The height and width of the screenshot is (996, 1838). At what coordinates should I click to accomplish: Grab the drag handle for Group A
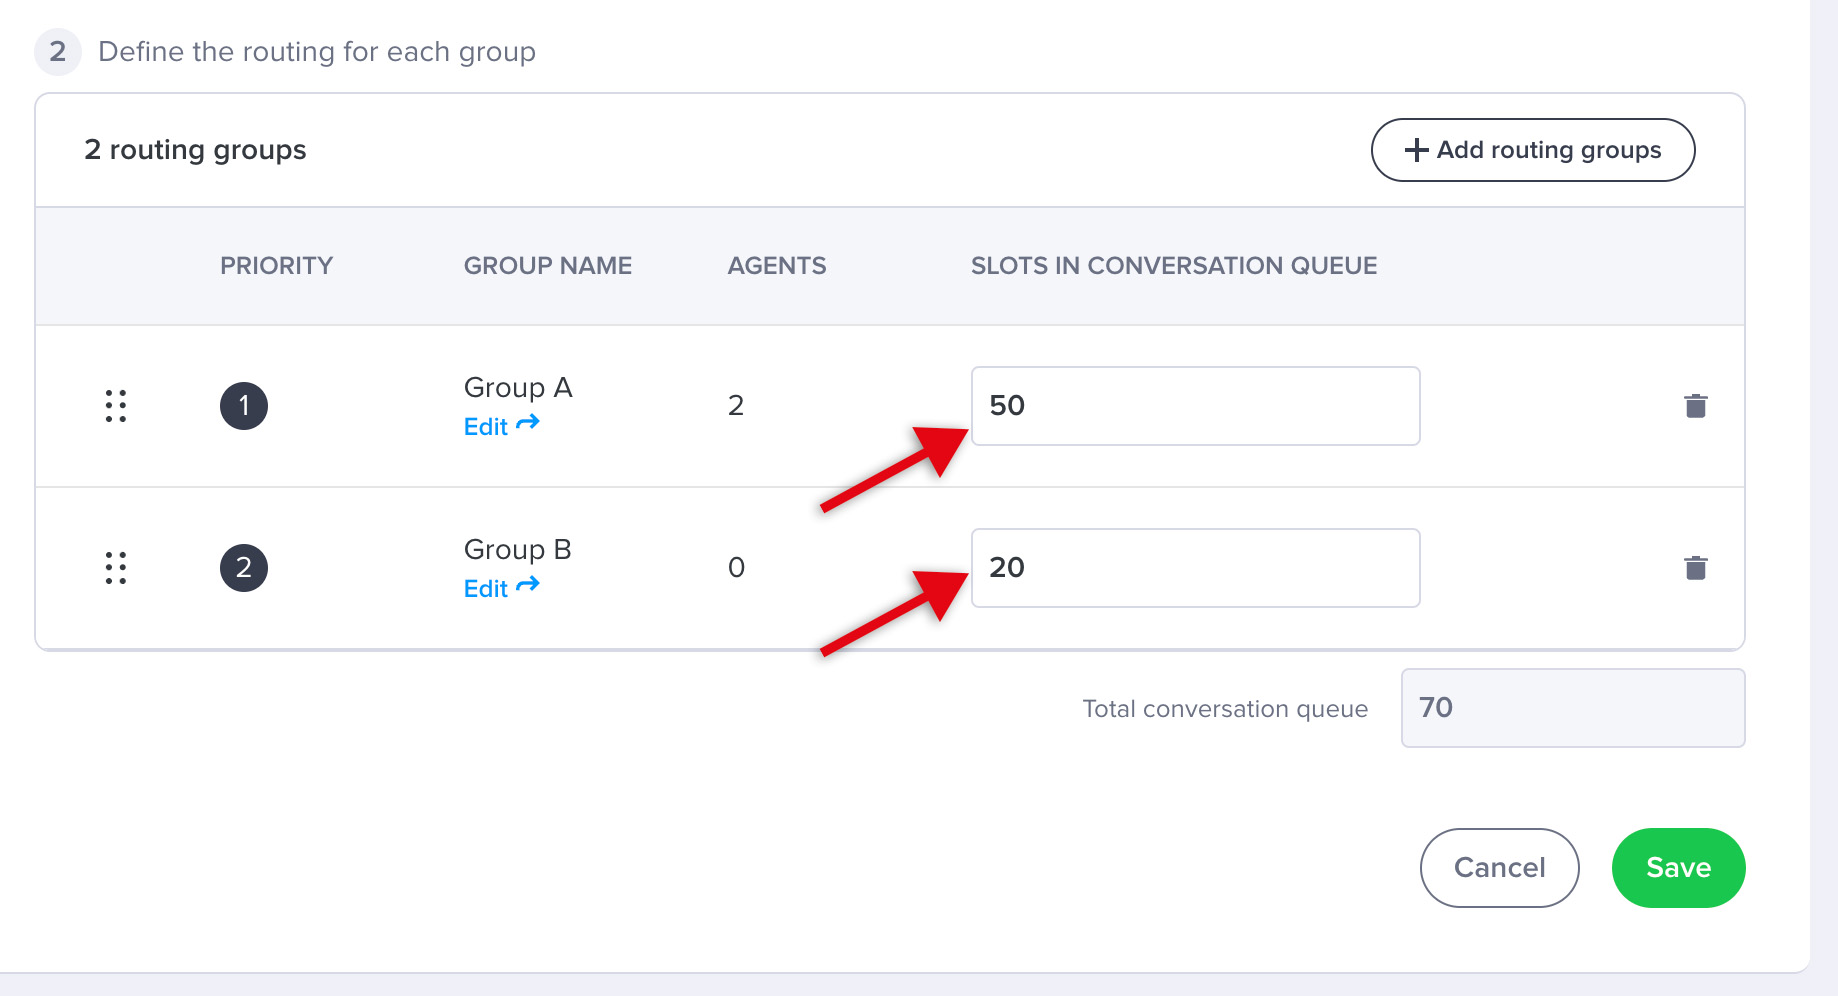pyautogui.click(x=116, y=406)
